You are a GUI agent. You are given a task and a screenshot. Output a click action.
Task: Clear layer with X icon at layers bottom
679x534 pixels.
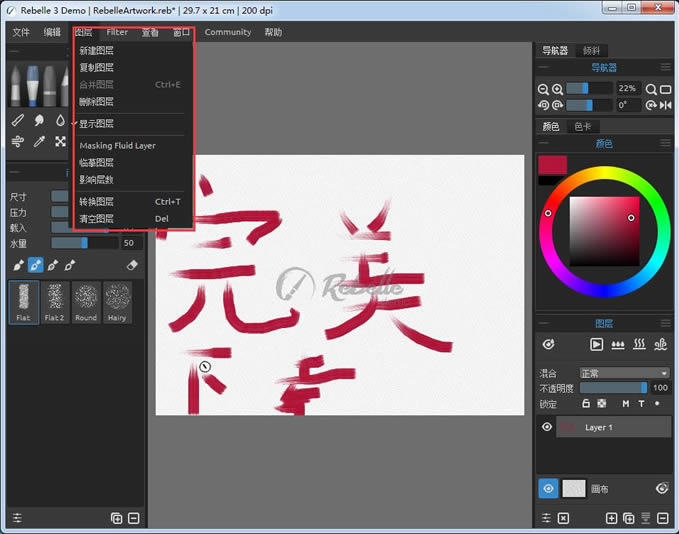pos(563,518)
